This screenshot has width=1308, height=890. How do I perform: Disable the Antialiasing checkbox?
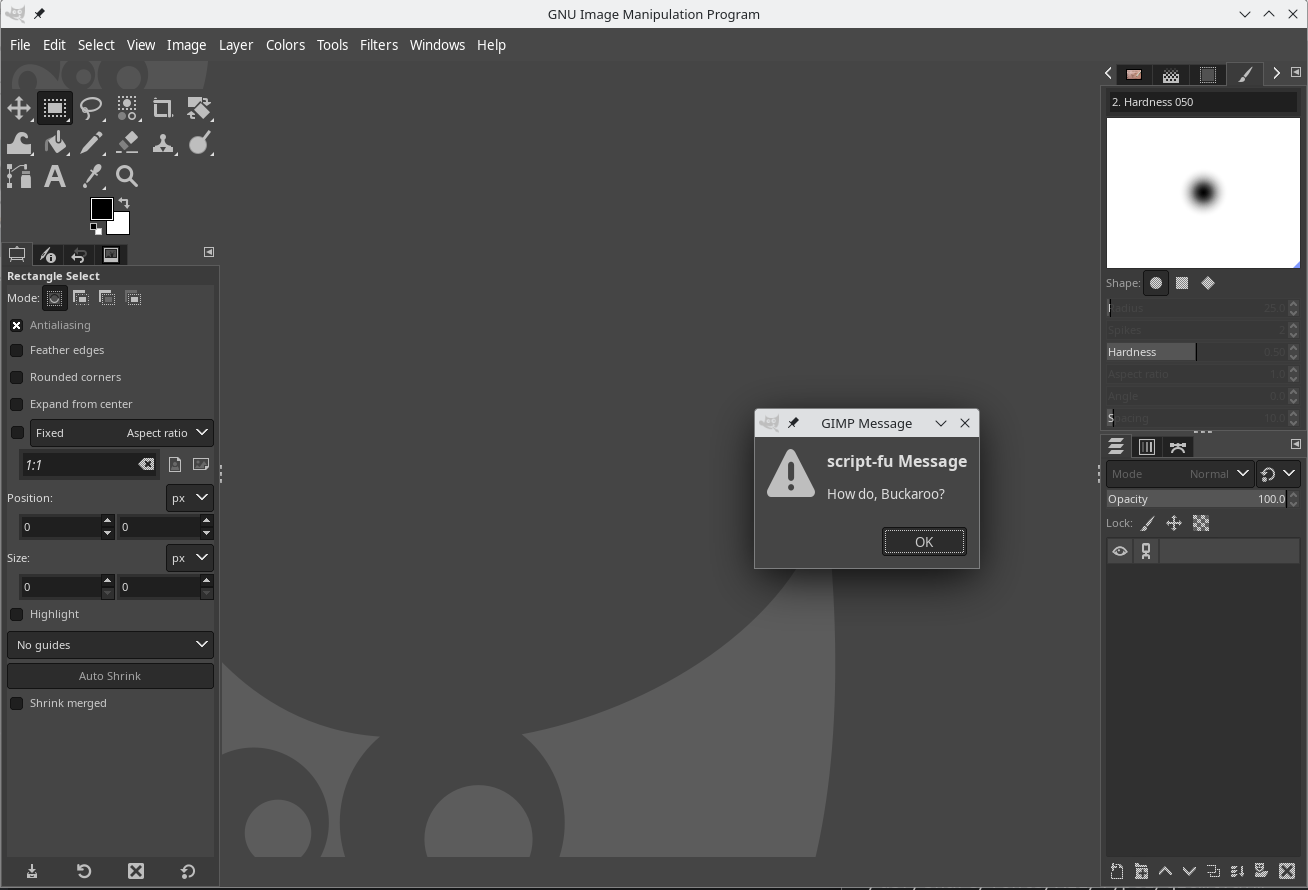17,325
